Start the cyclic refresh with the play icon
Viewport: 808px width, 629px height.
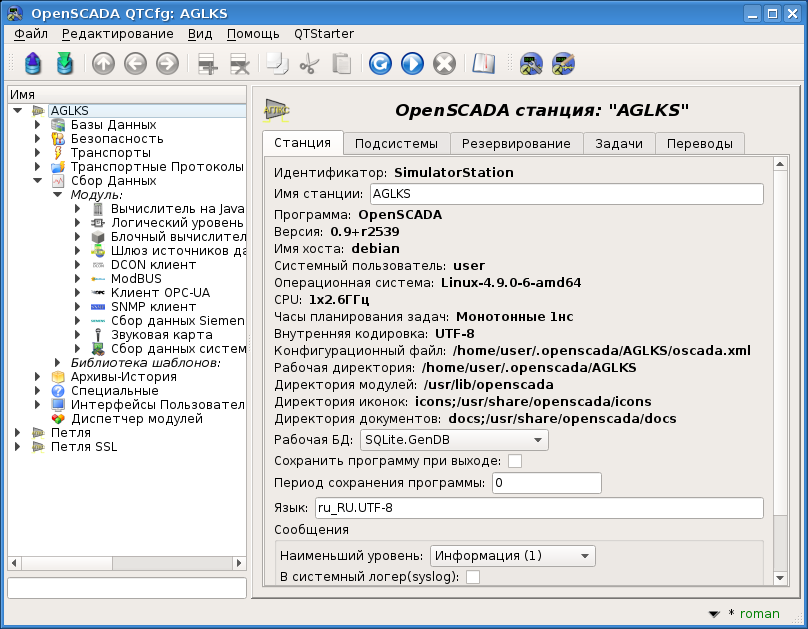point(412,64)
